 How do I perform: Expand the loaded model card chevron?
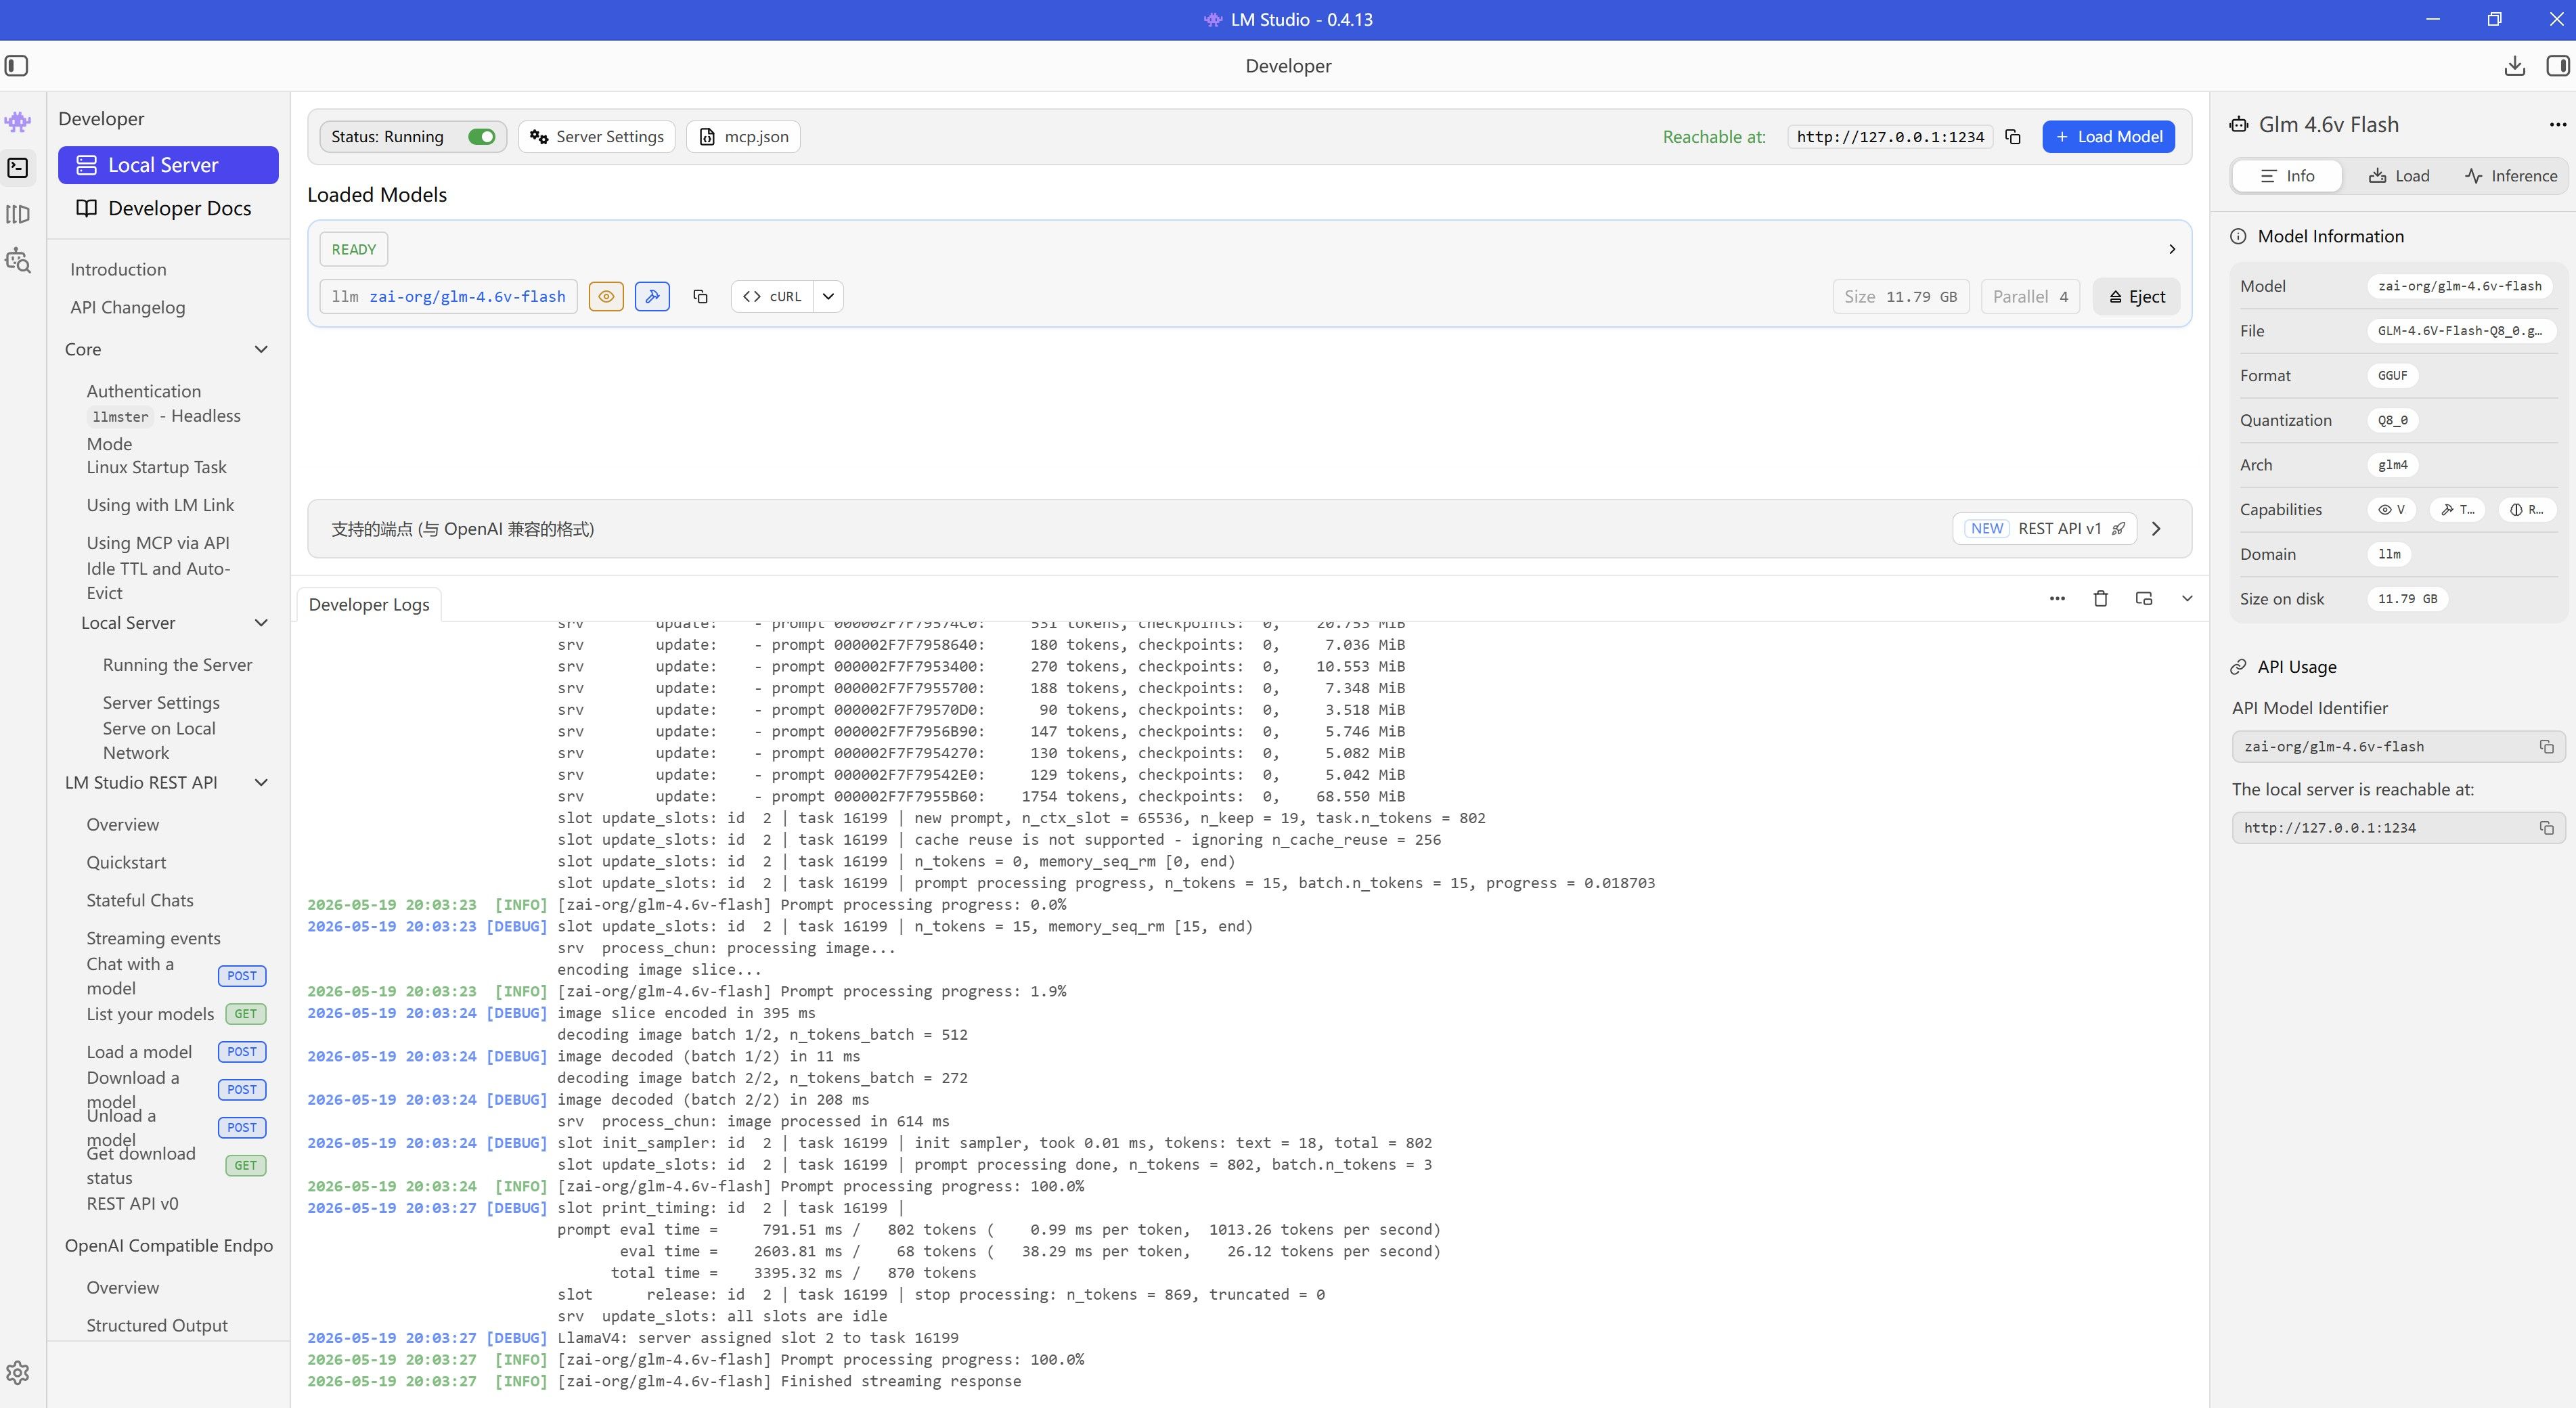click(2171, 249)
